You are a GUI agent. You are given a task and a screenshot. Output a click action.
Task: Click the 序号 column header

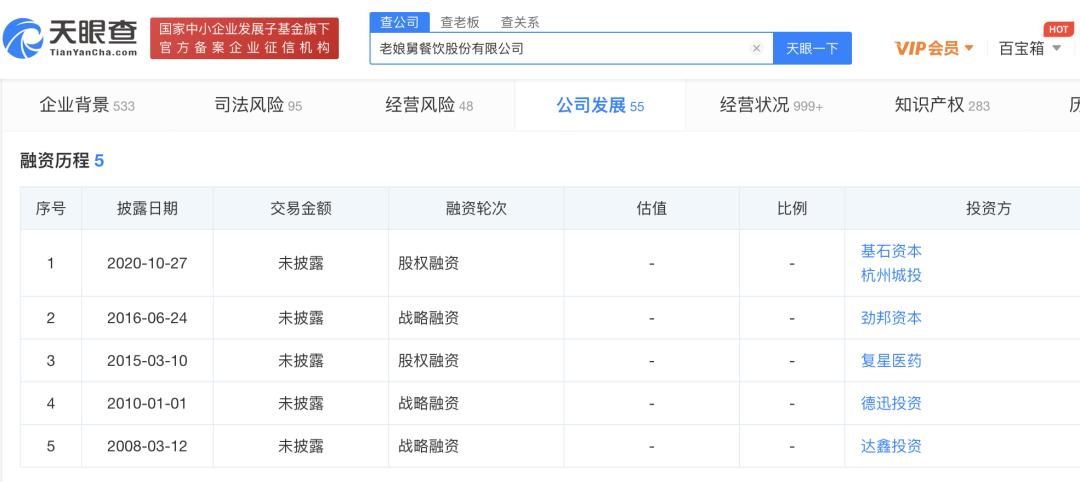click(51, 209)
